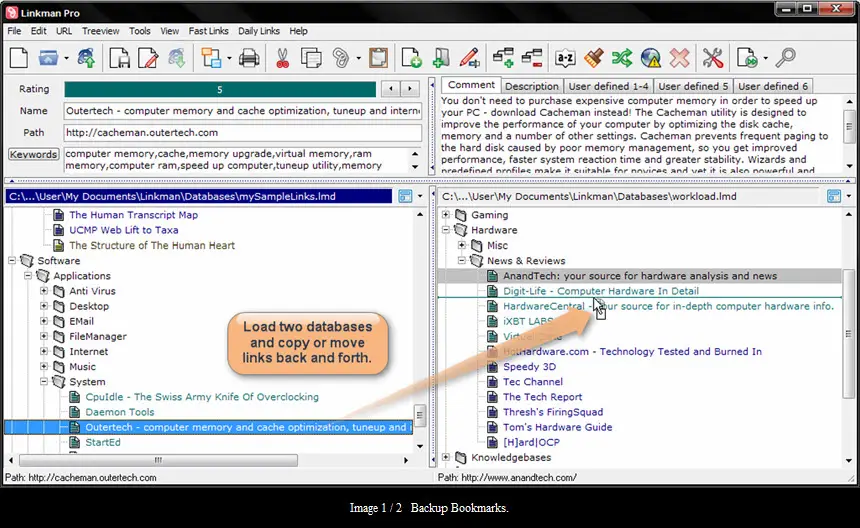Click the Path field with cacheman URL

pyautogui.click(x=242, y=133)
